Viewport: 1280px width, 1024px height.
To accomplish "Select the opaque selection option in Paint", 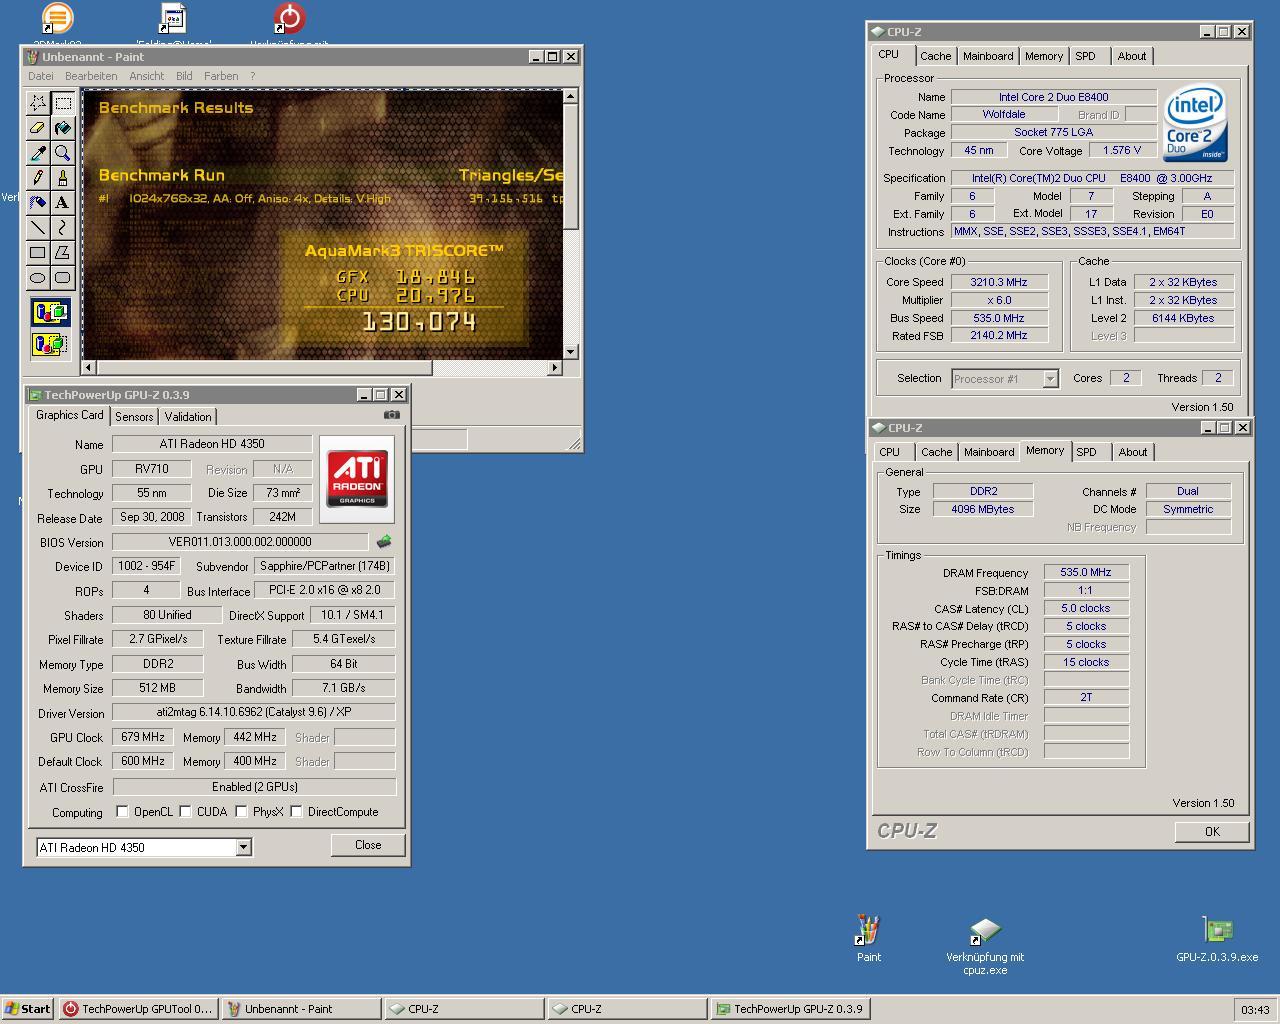I will pos(50,313).
